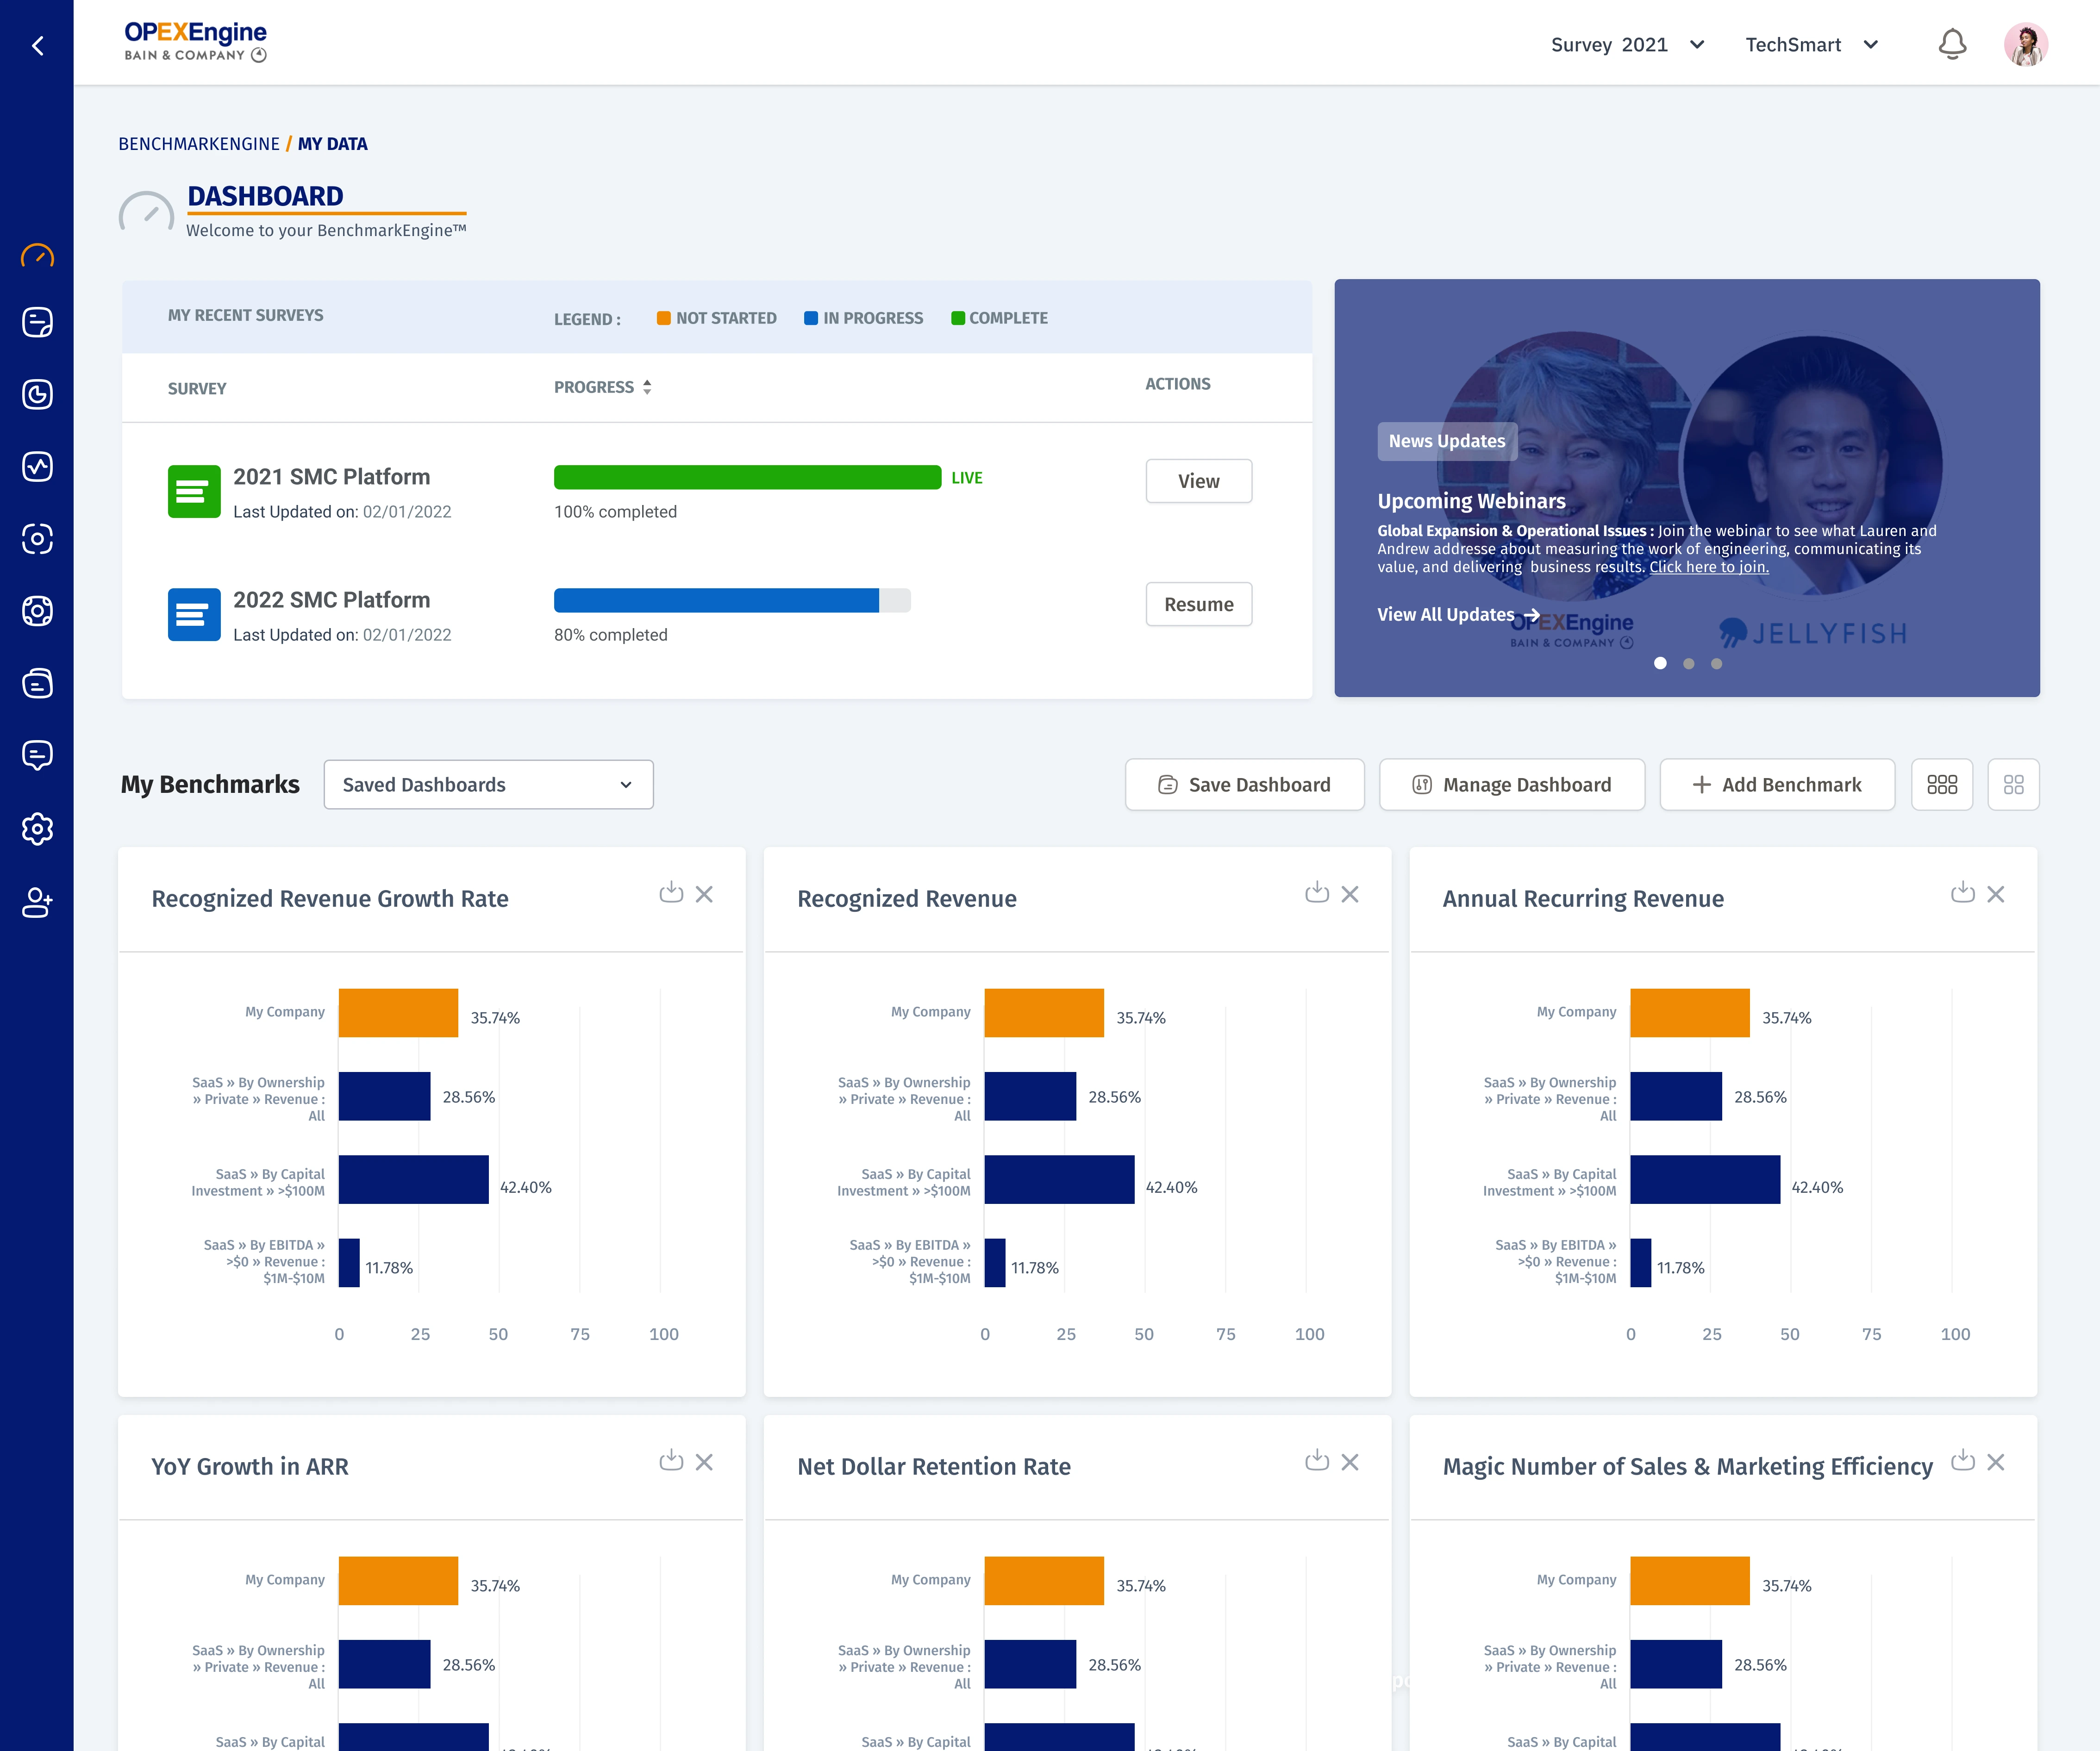Download YoY Growth in ARR chart

click(671, 1460)
